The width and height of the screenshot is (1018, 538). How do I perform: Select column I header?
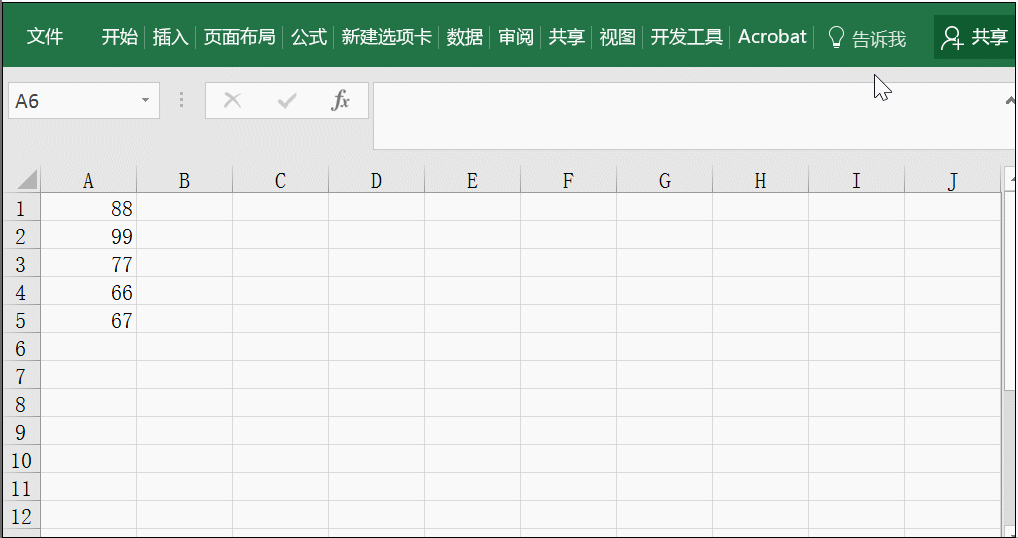856,180
